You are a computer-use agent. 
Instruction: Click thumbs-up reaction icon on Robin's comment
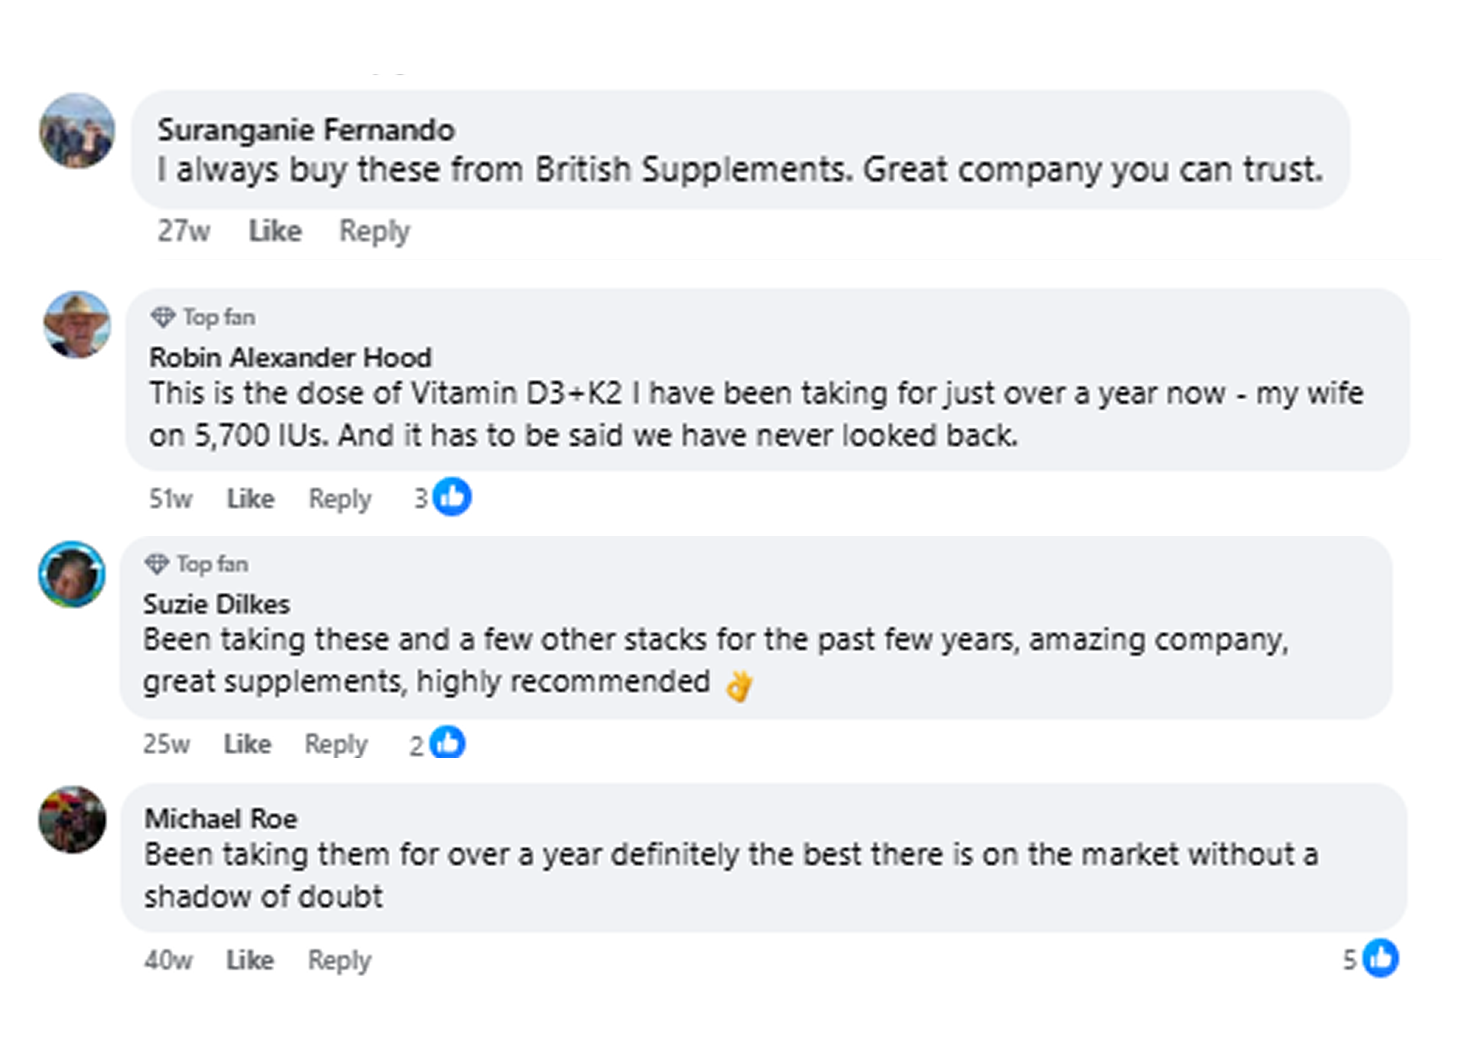[x=452, y=497]
